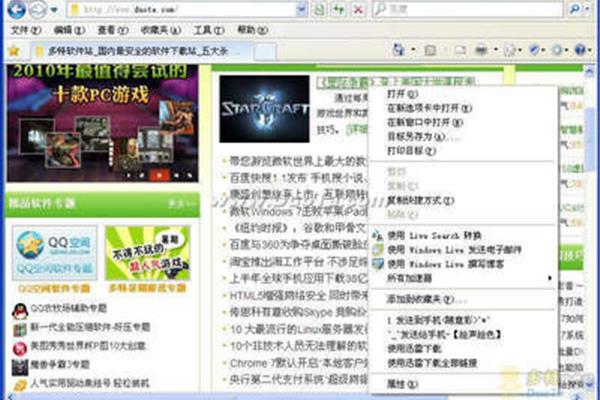Click the red highlighted banner slide button

(159, 175)
